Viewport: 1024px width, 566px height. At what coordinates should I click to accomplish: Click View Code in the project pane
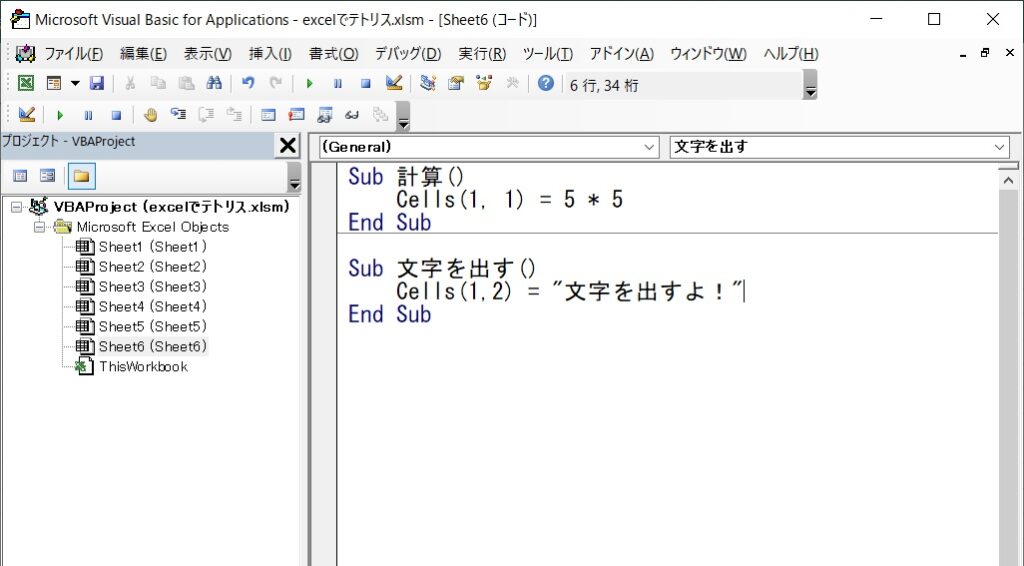(x=20, y=176)
